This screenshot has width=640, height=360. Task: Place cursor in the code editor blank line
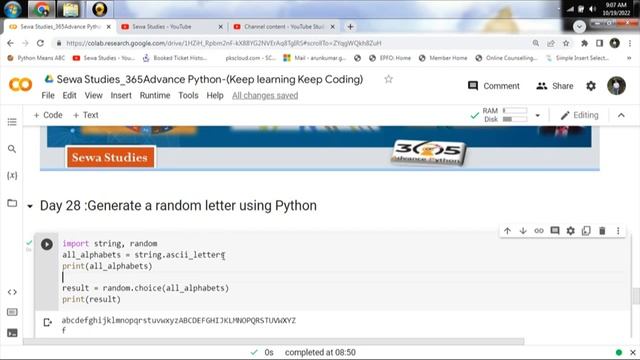pos(343,277)
